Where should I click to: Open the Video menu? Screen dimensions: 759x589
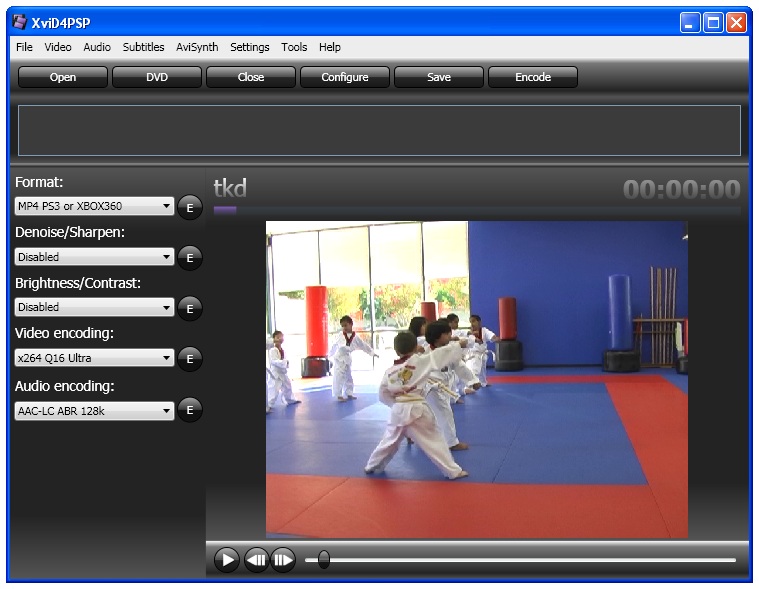[58, 47]
